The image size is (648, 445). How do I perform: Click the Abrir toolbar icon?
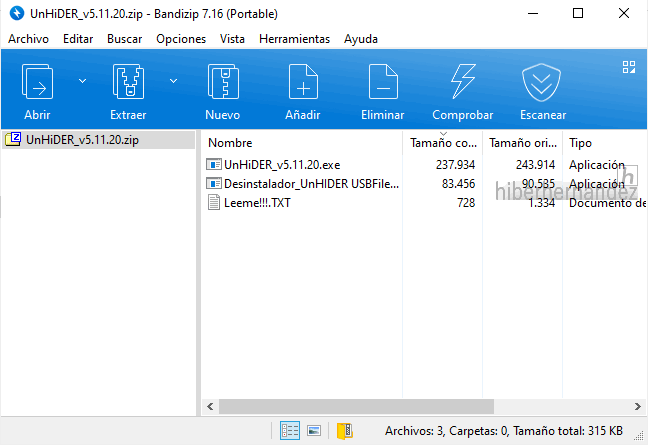[37, 82]
